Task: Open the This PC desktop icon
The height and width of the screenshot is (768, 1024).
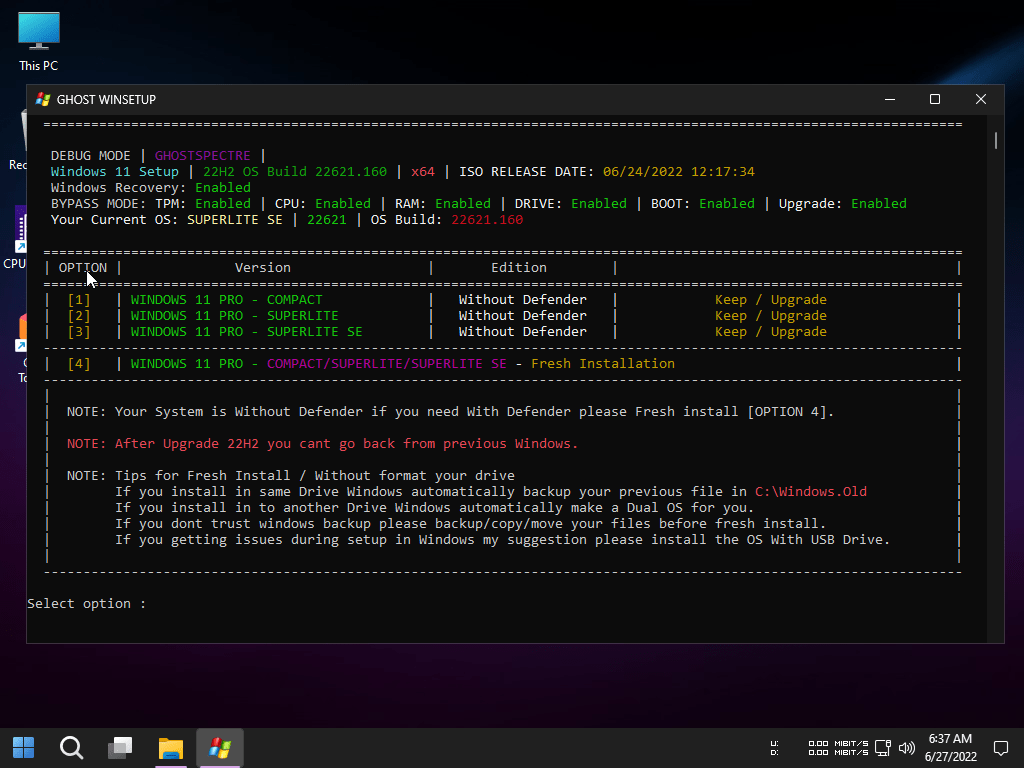Action: coord(38,40)
